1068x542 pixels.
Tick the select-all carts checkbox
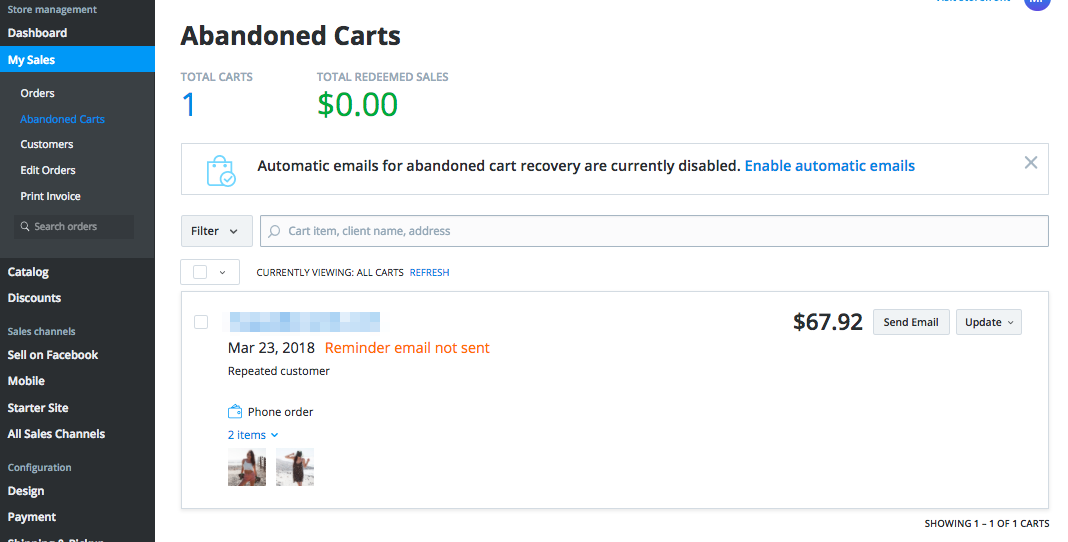200,272
